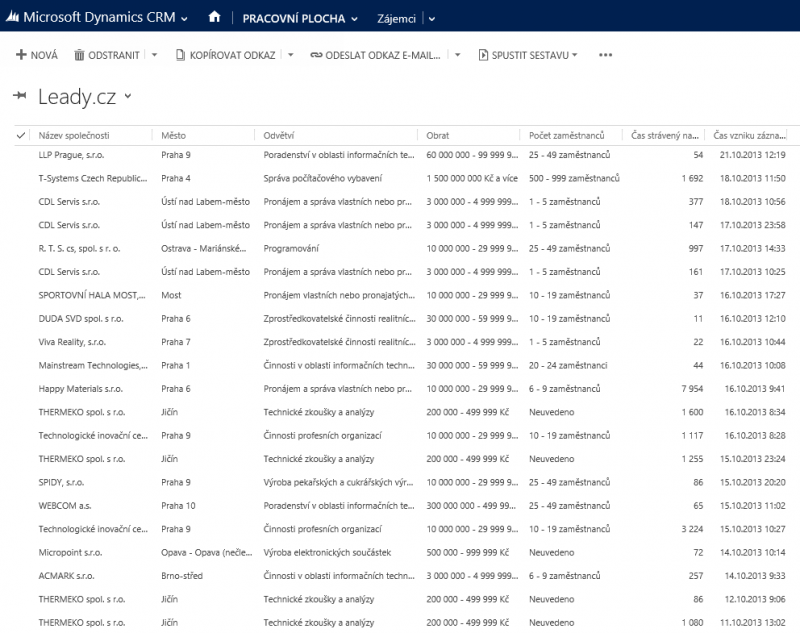Open Micropoint s.r.o. record
The height and width of the screenshot is (633, 800).
pos(70,552)
